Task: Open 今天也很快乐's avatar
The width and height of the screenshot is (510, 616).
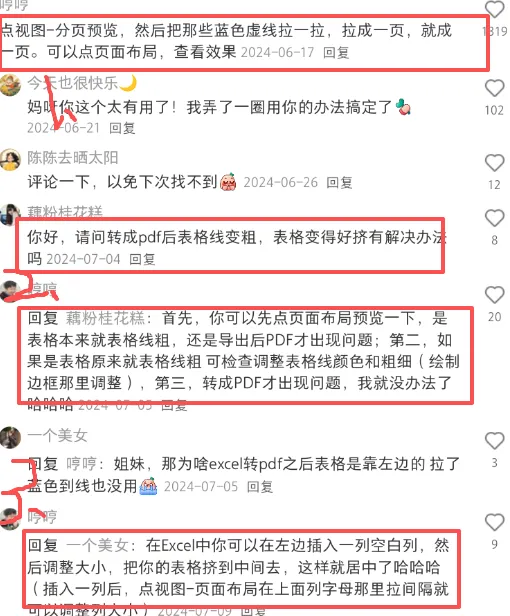Action: [10, 84]
